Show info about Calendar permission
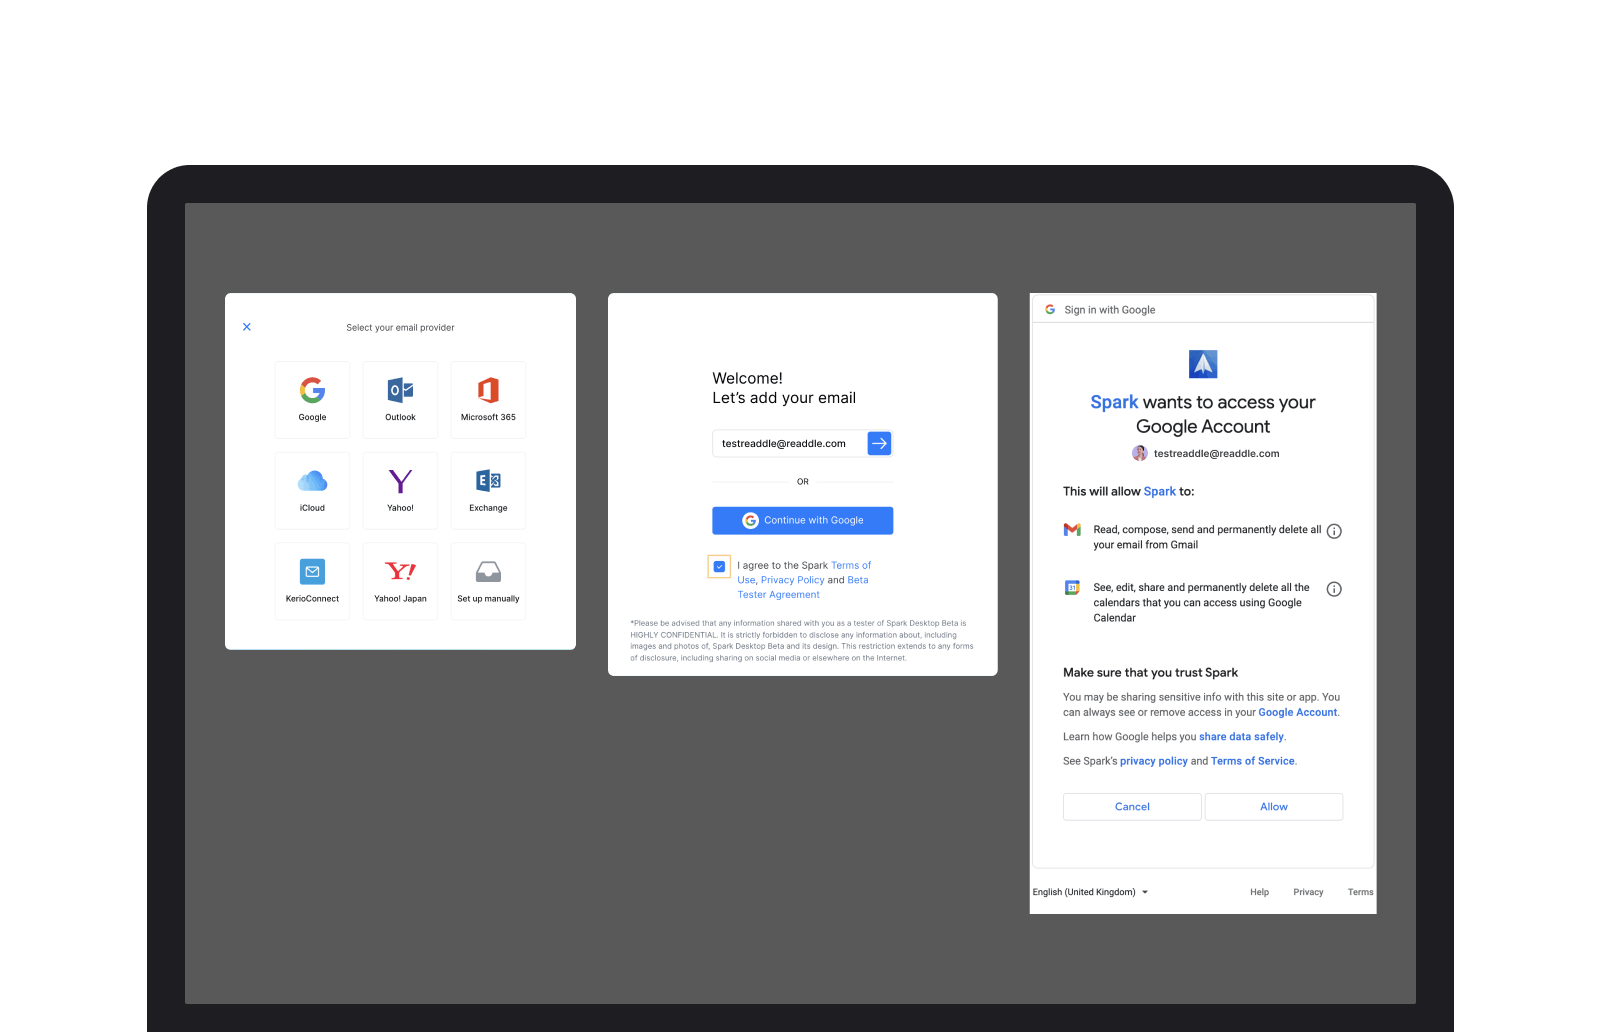The height and width of the screenshot is (1032, 1600). pos(1334,589)
